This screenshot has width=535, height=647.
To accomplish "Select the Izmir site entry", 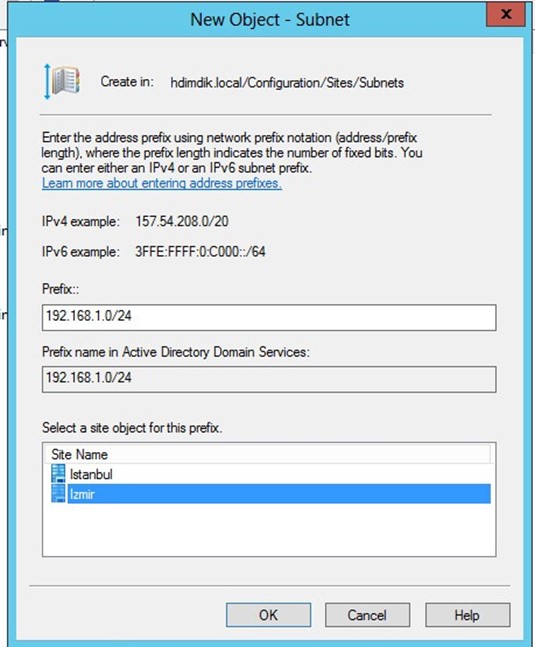I will coord(271,494).
